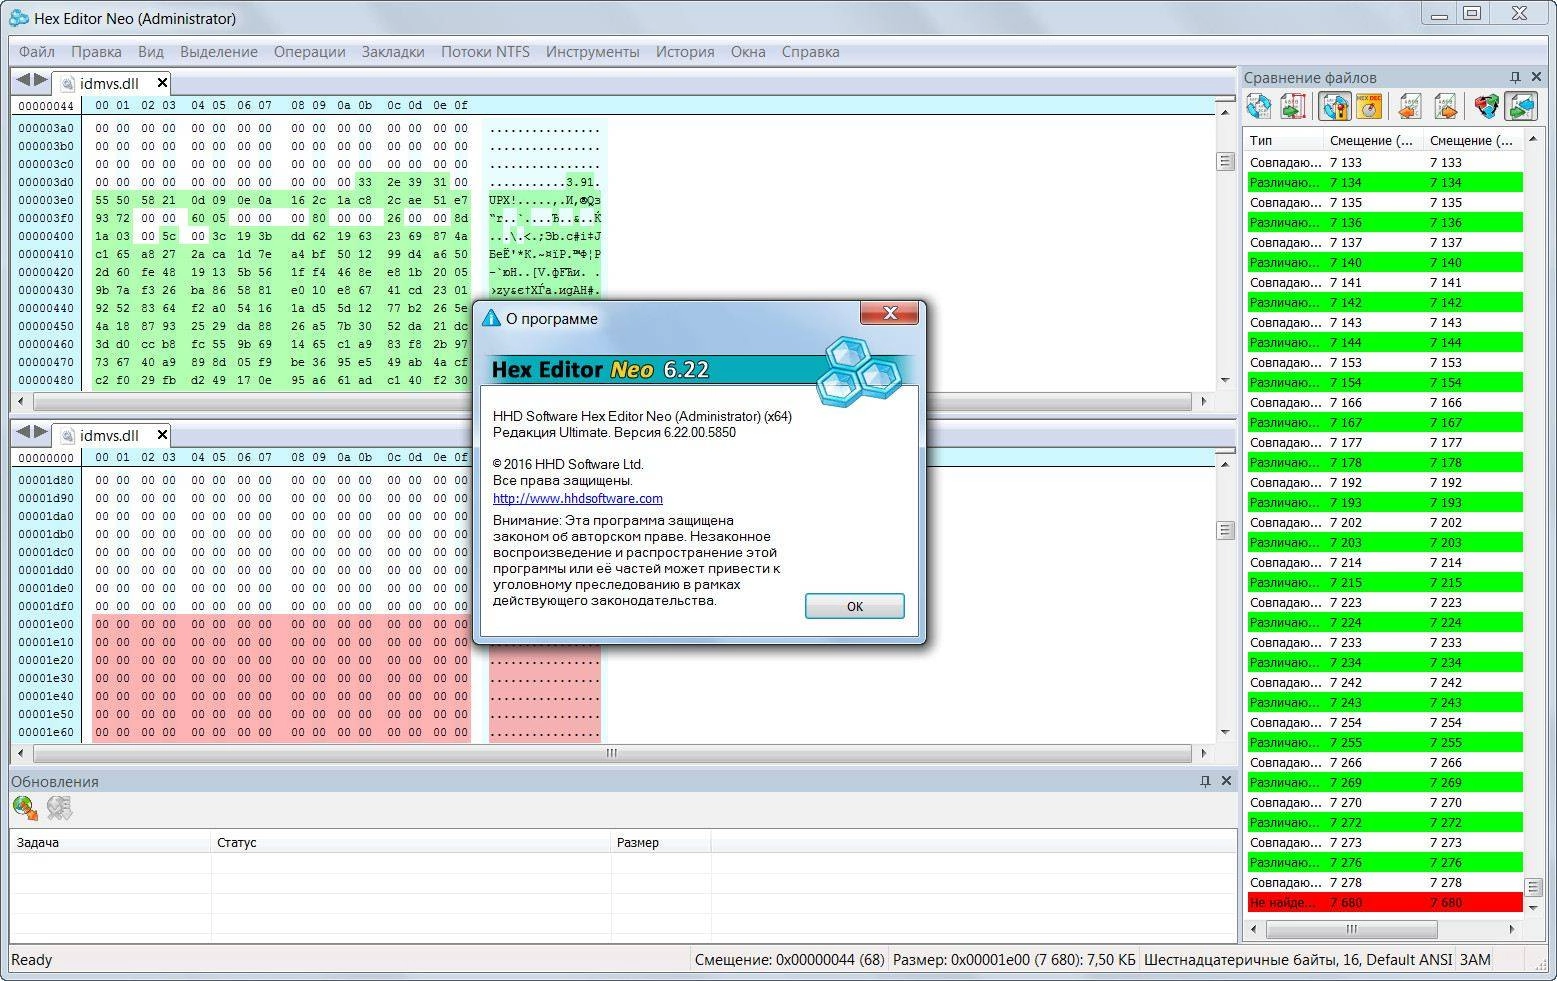The width and height of the screenshot is (1557, 981).
Task: Click right tab navigation arrow in top editor
Action: tap(40, 80)
